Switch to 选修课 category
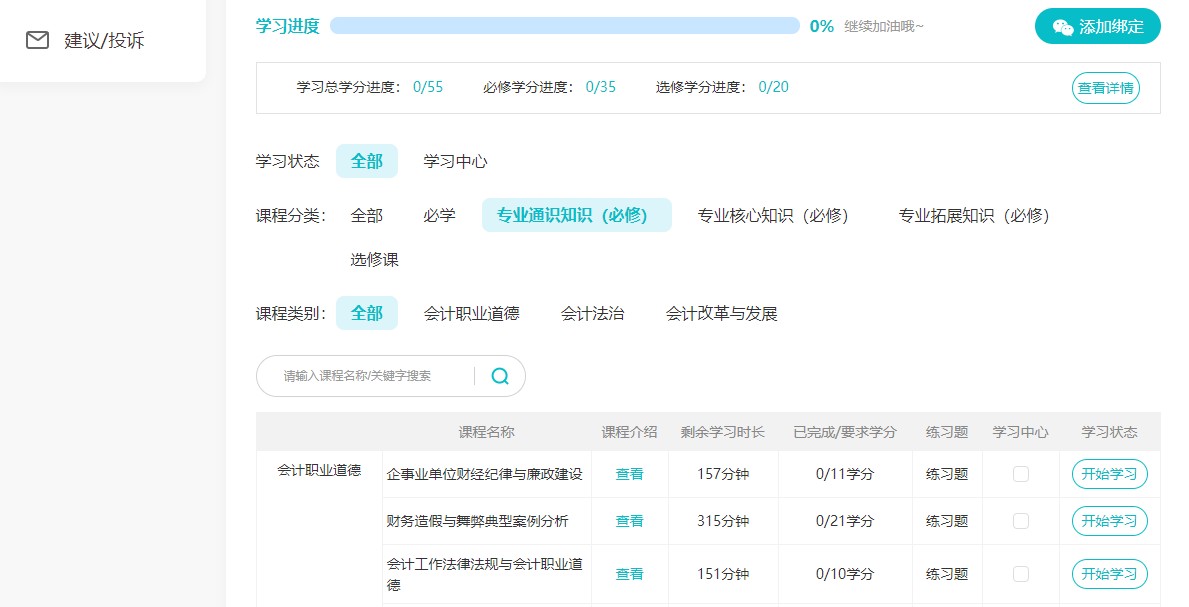The width and height of the screenshot is (1189, 607). point(374,260)
